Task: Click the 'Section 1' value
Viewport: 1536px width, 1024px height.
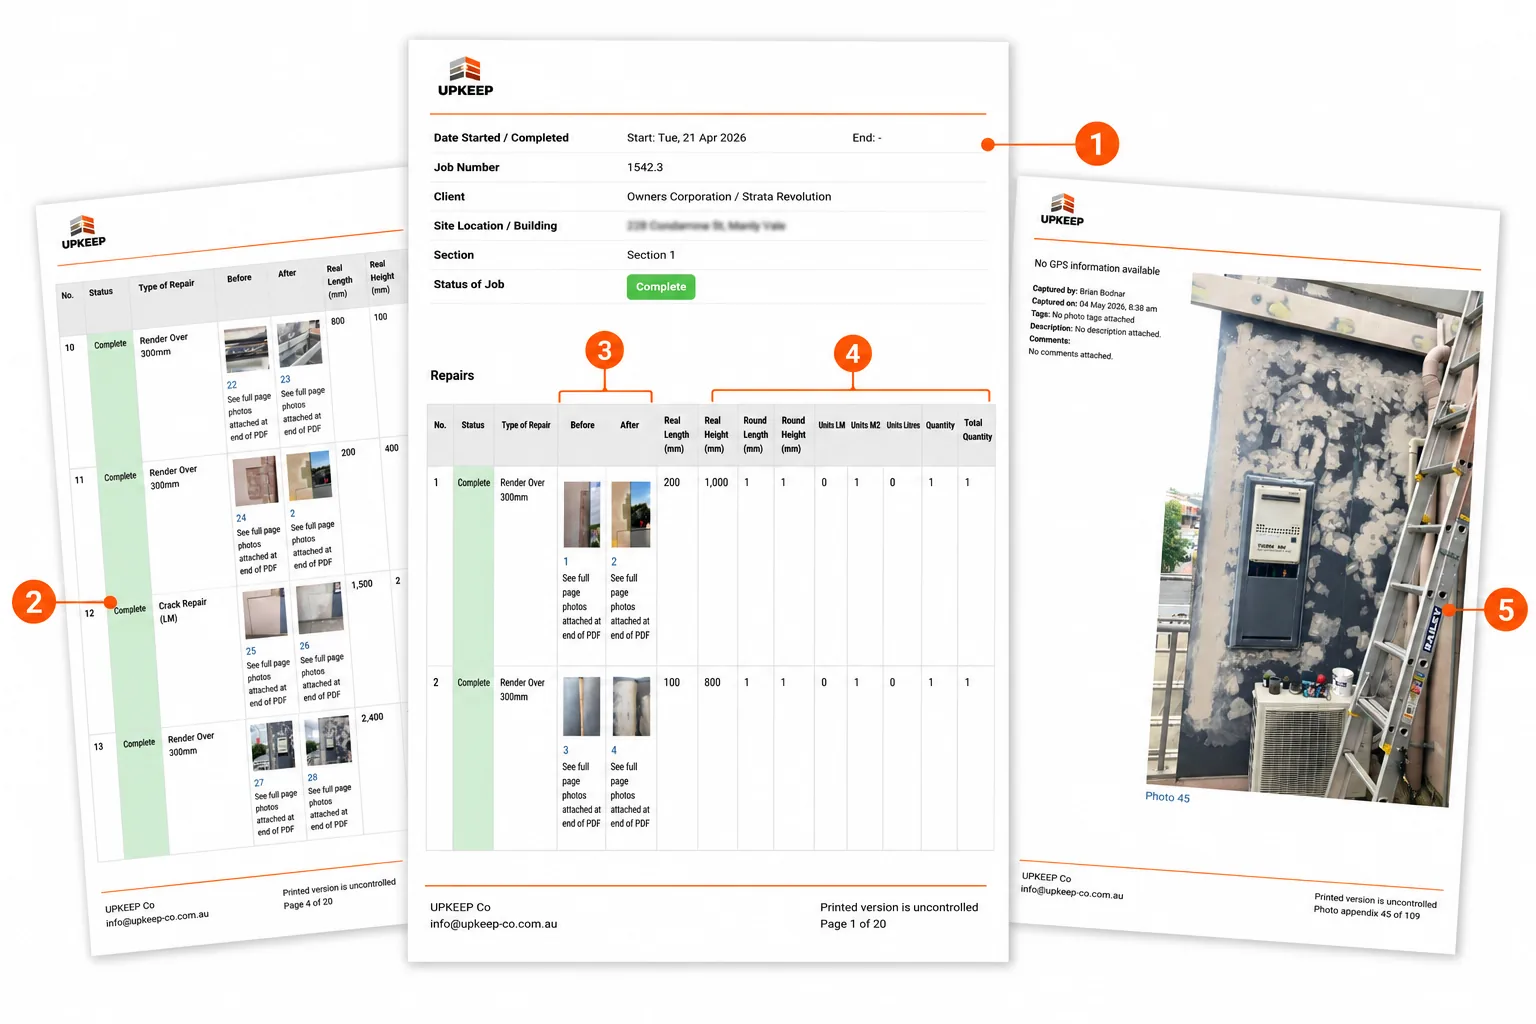Action: pyautogui.click(x=651, y=255)
